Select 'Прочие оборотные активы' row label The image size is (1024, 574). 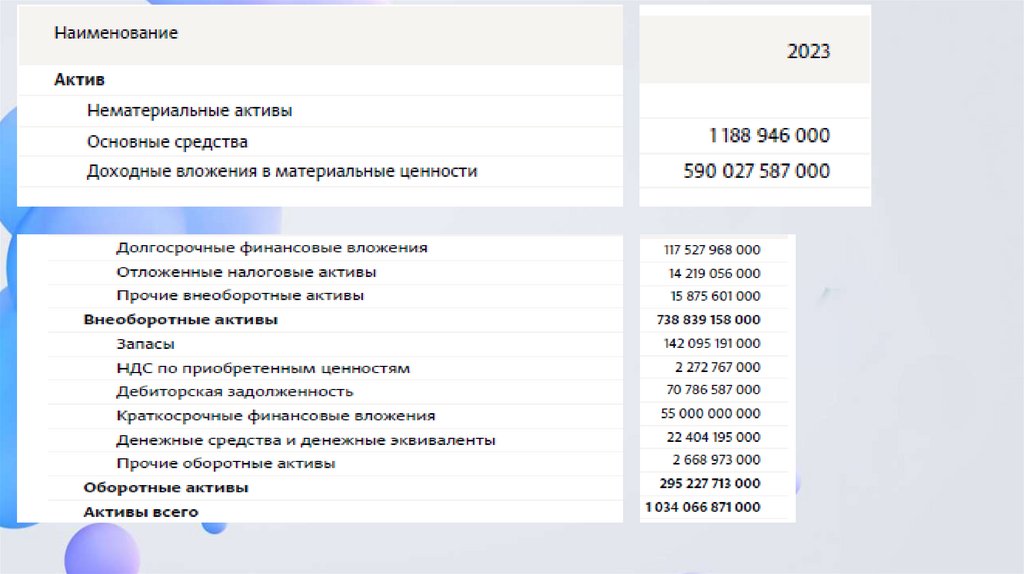point(225,463)
